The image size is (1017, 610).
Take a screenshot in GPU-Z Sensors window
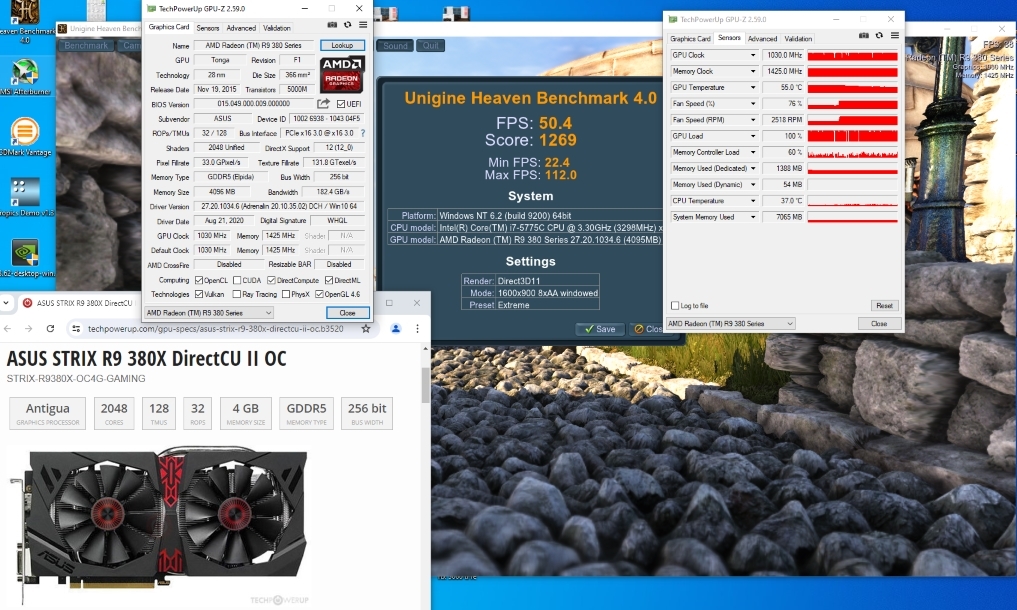(x=863, y=36)
